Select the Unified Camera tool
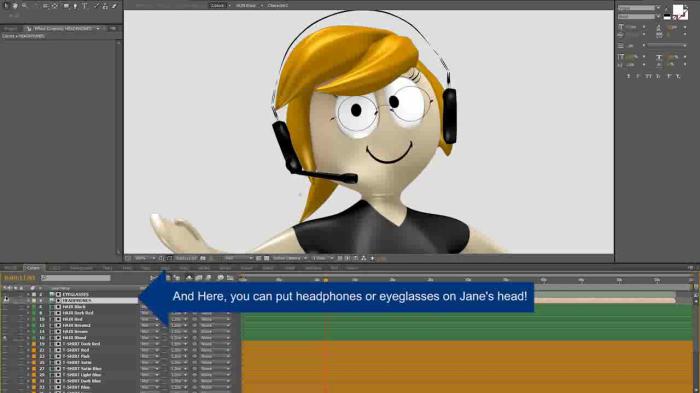Image resolution: width=700 pixels, height=393 pixels. (x=46, y=6)
